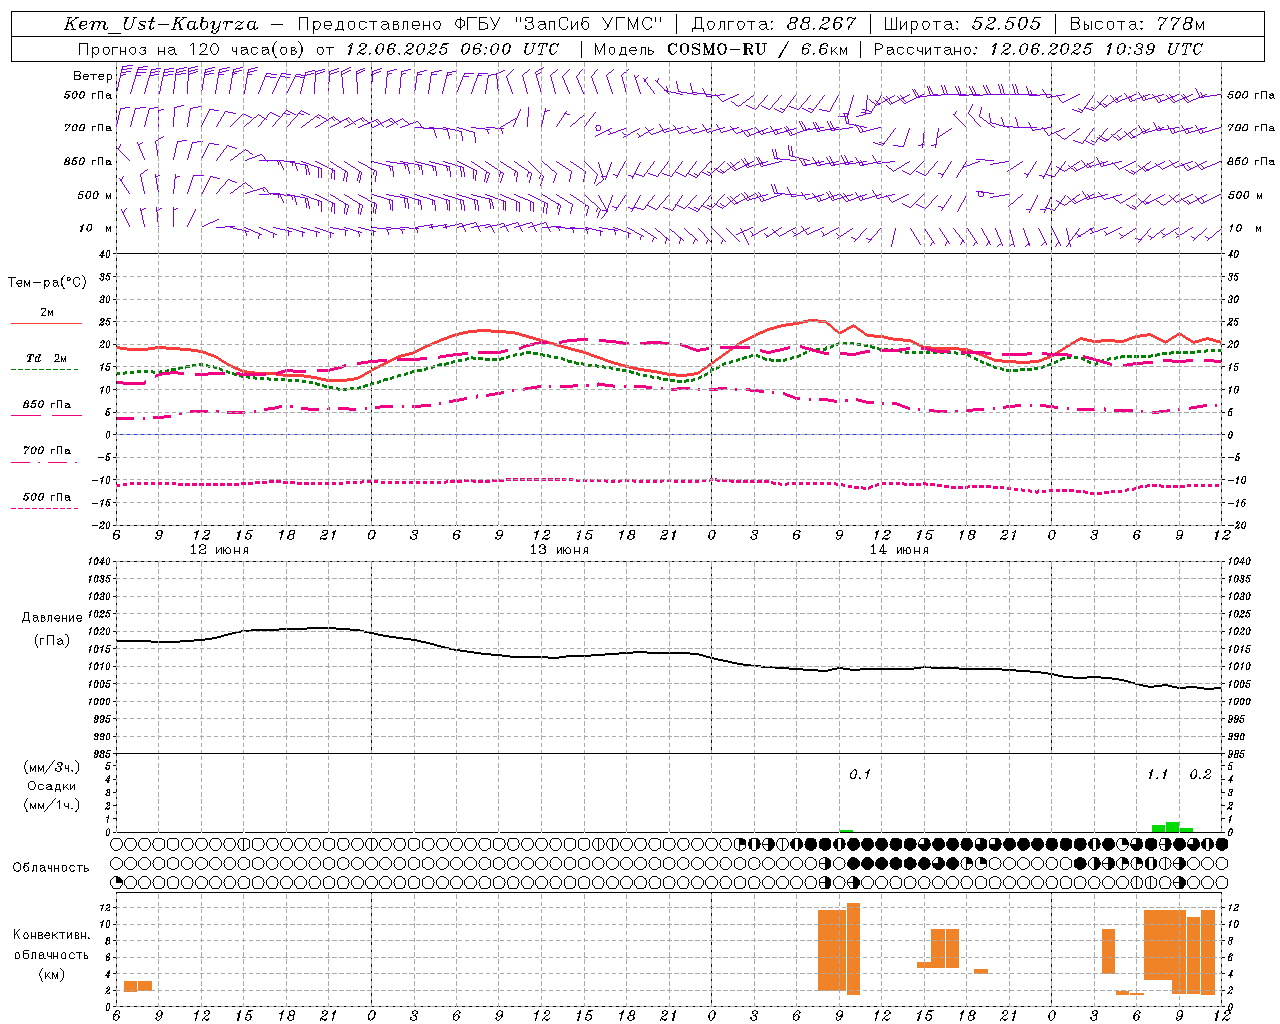This screenshot has width=1280, height=1024.
Task: Click the 2м temperature legend entry
Action: [47, 313]
